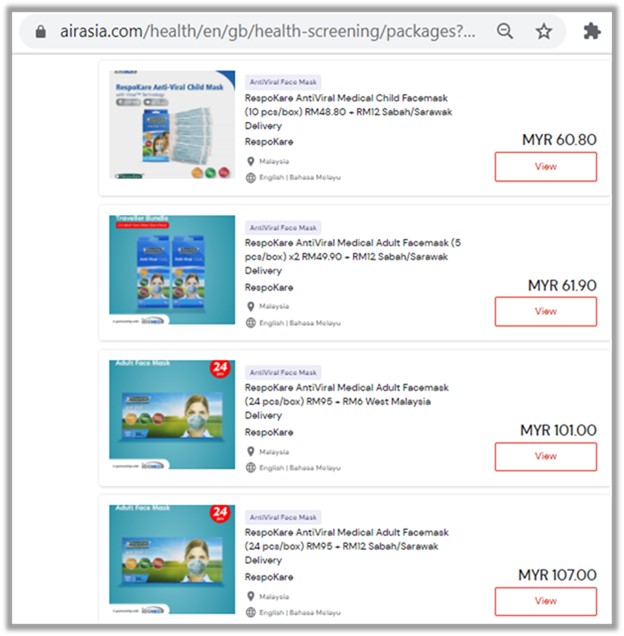Viewport: 624px width, 636px height.
Task: Open the Child Facemask 10 pcs/box title link
Action: (348, 112)
